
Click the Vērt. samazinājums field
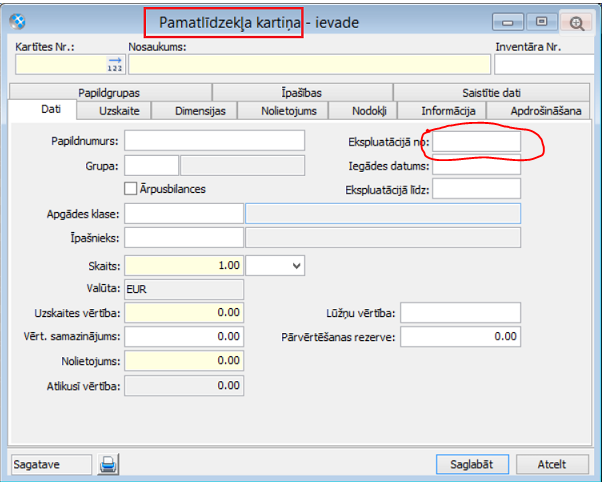tap(184, 337)
